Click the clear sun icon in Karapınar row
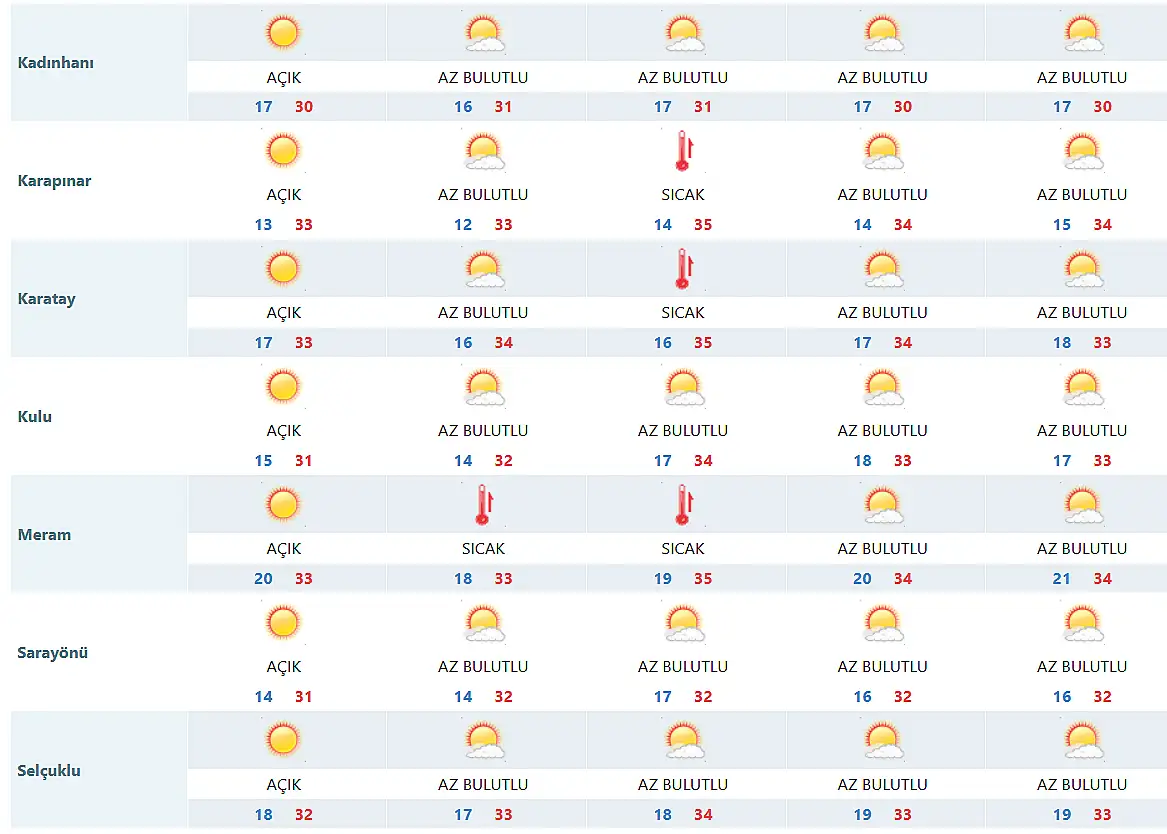This screenshot has height=834, width=1167. pyautogui.click(x=283, y=151)
